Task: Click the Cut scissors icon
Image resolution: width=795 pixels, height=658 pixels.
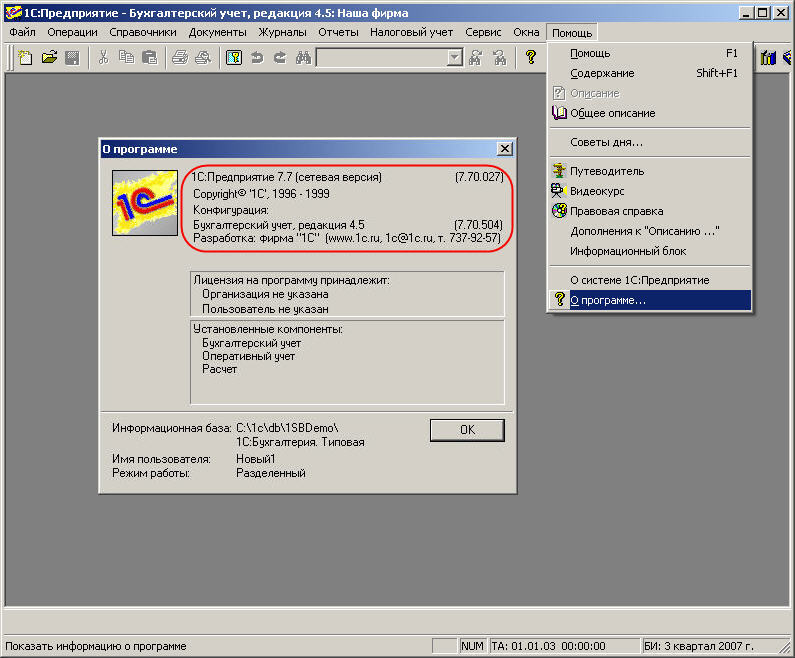Action: (x=103, y=57)
